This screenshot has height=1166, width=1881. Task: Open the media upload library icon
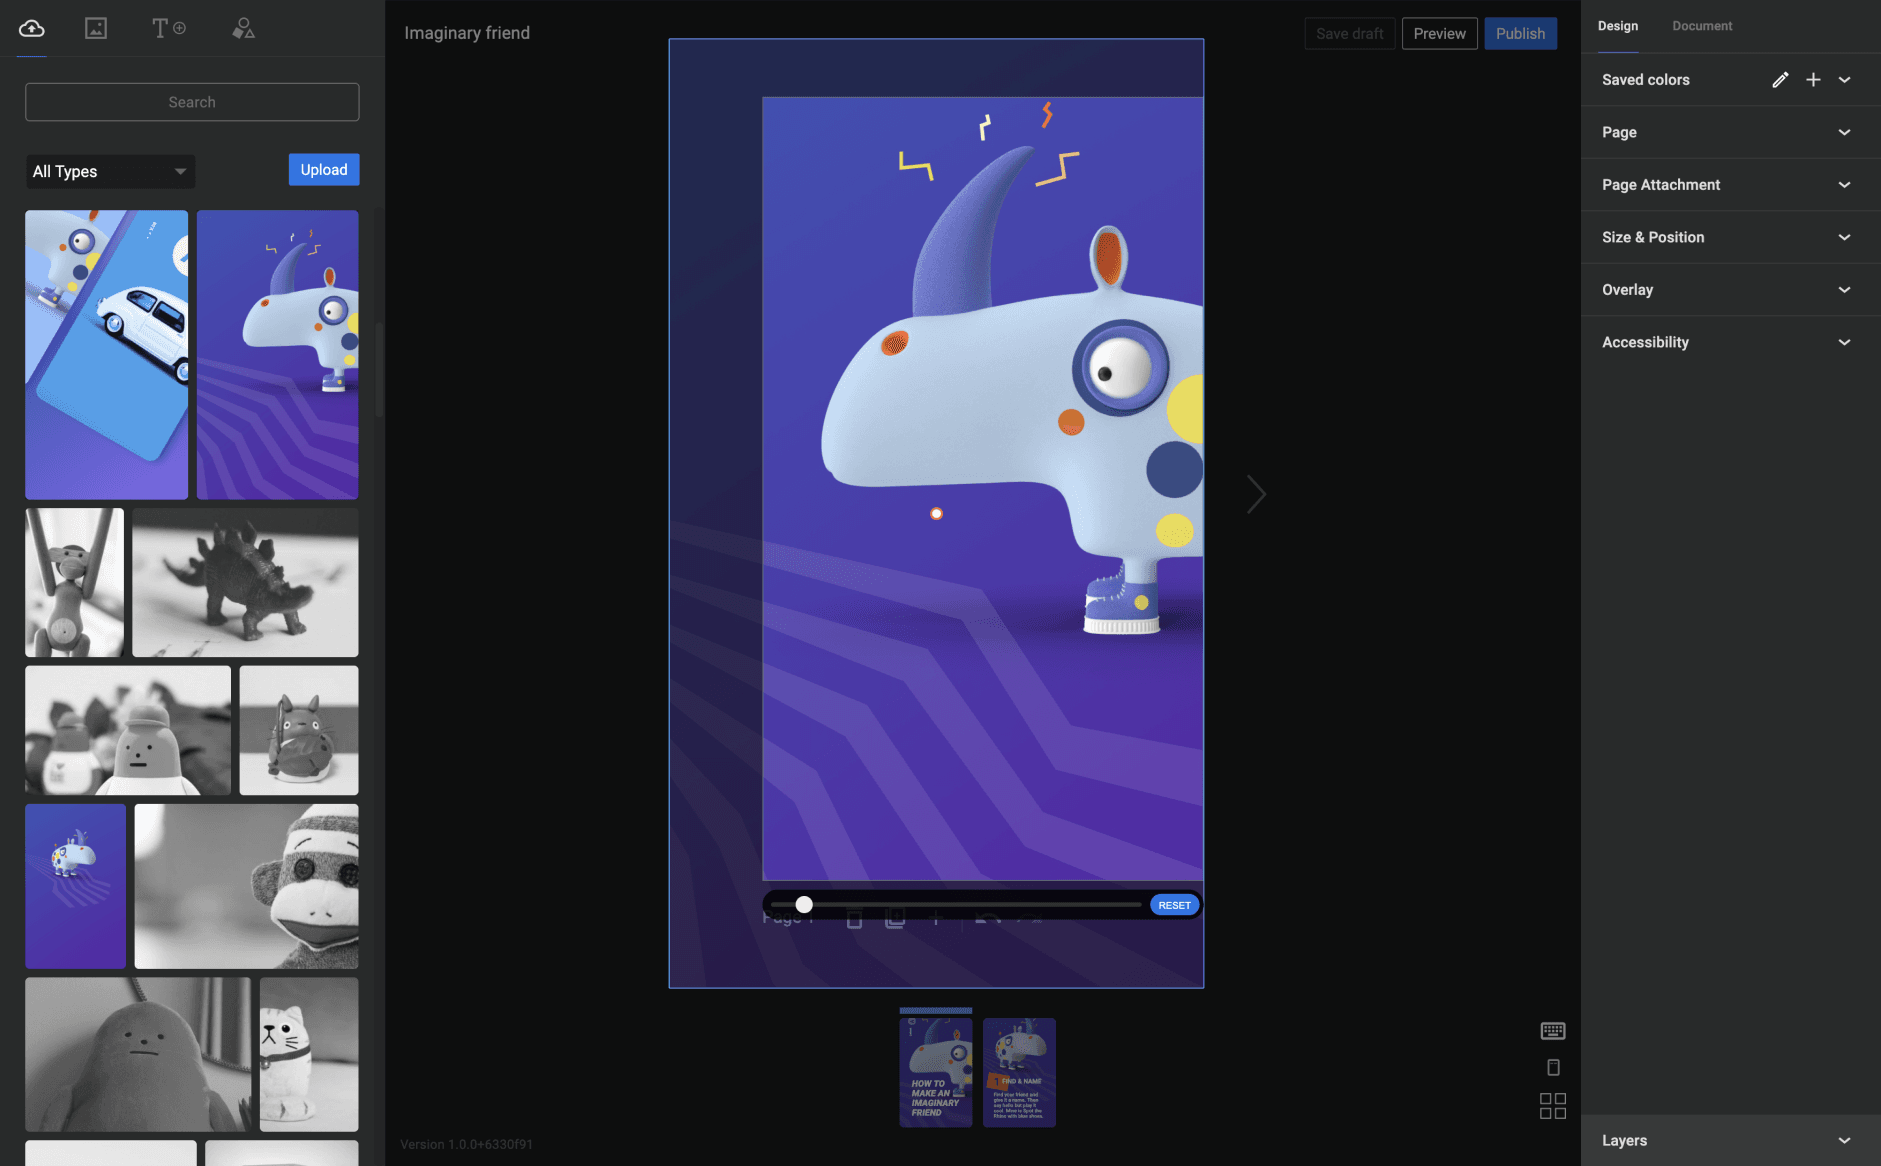(x=32, y=28)
